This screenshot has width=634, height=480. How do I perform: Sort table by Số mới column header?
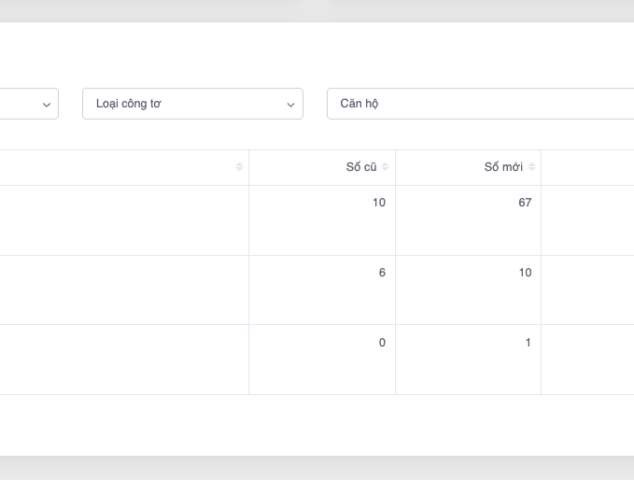click(x=504, y=167)
